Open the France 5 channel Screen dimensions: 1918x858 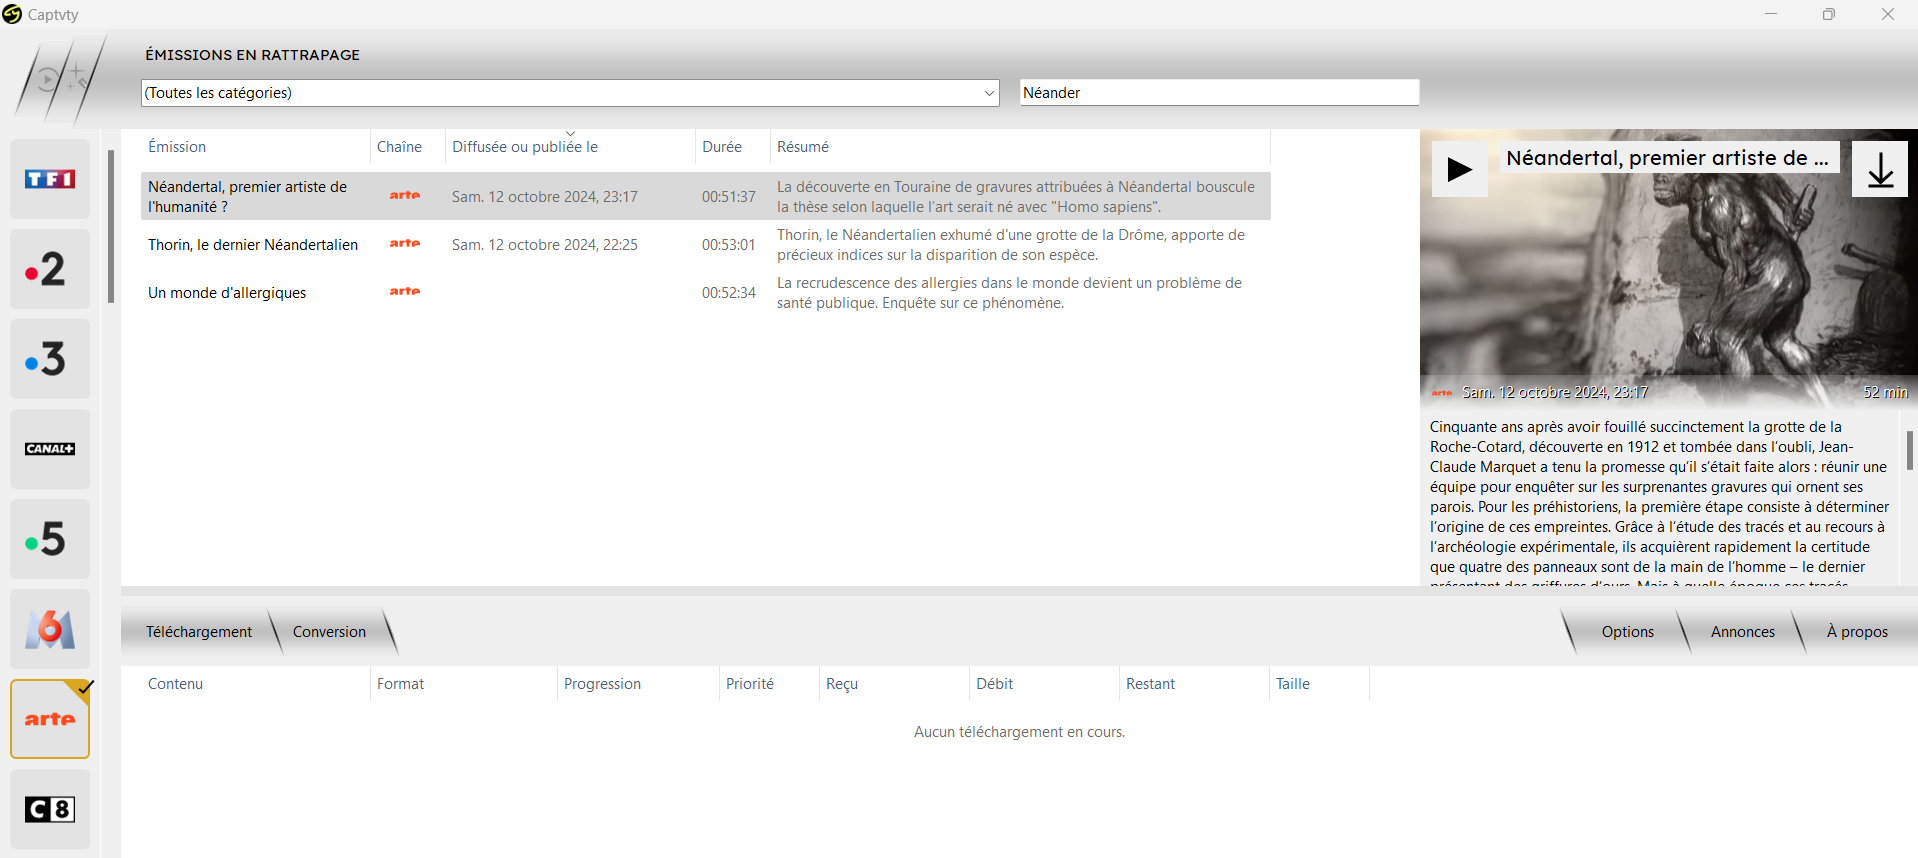pyautogui.click(x=50, y=539)
